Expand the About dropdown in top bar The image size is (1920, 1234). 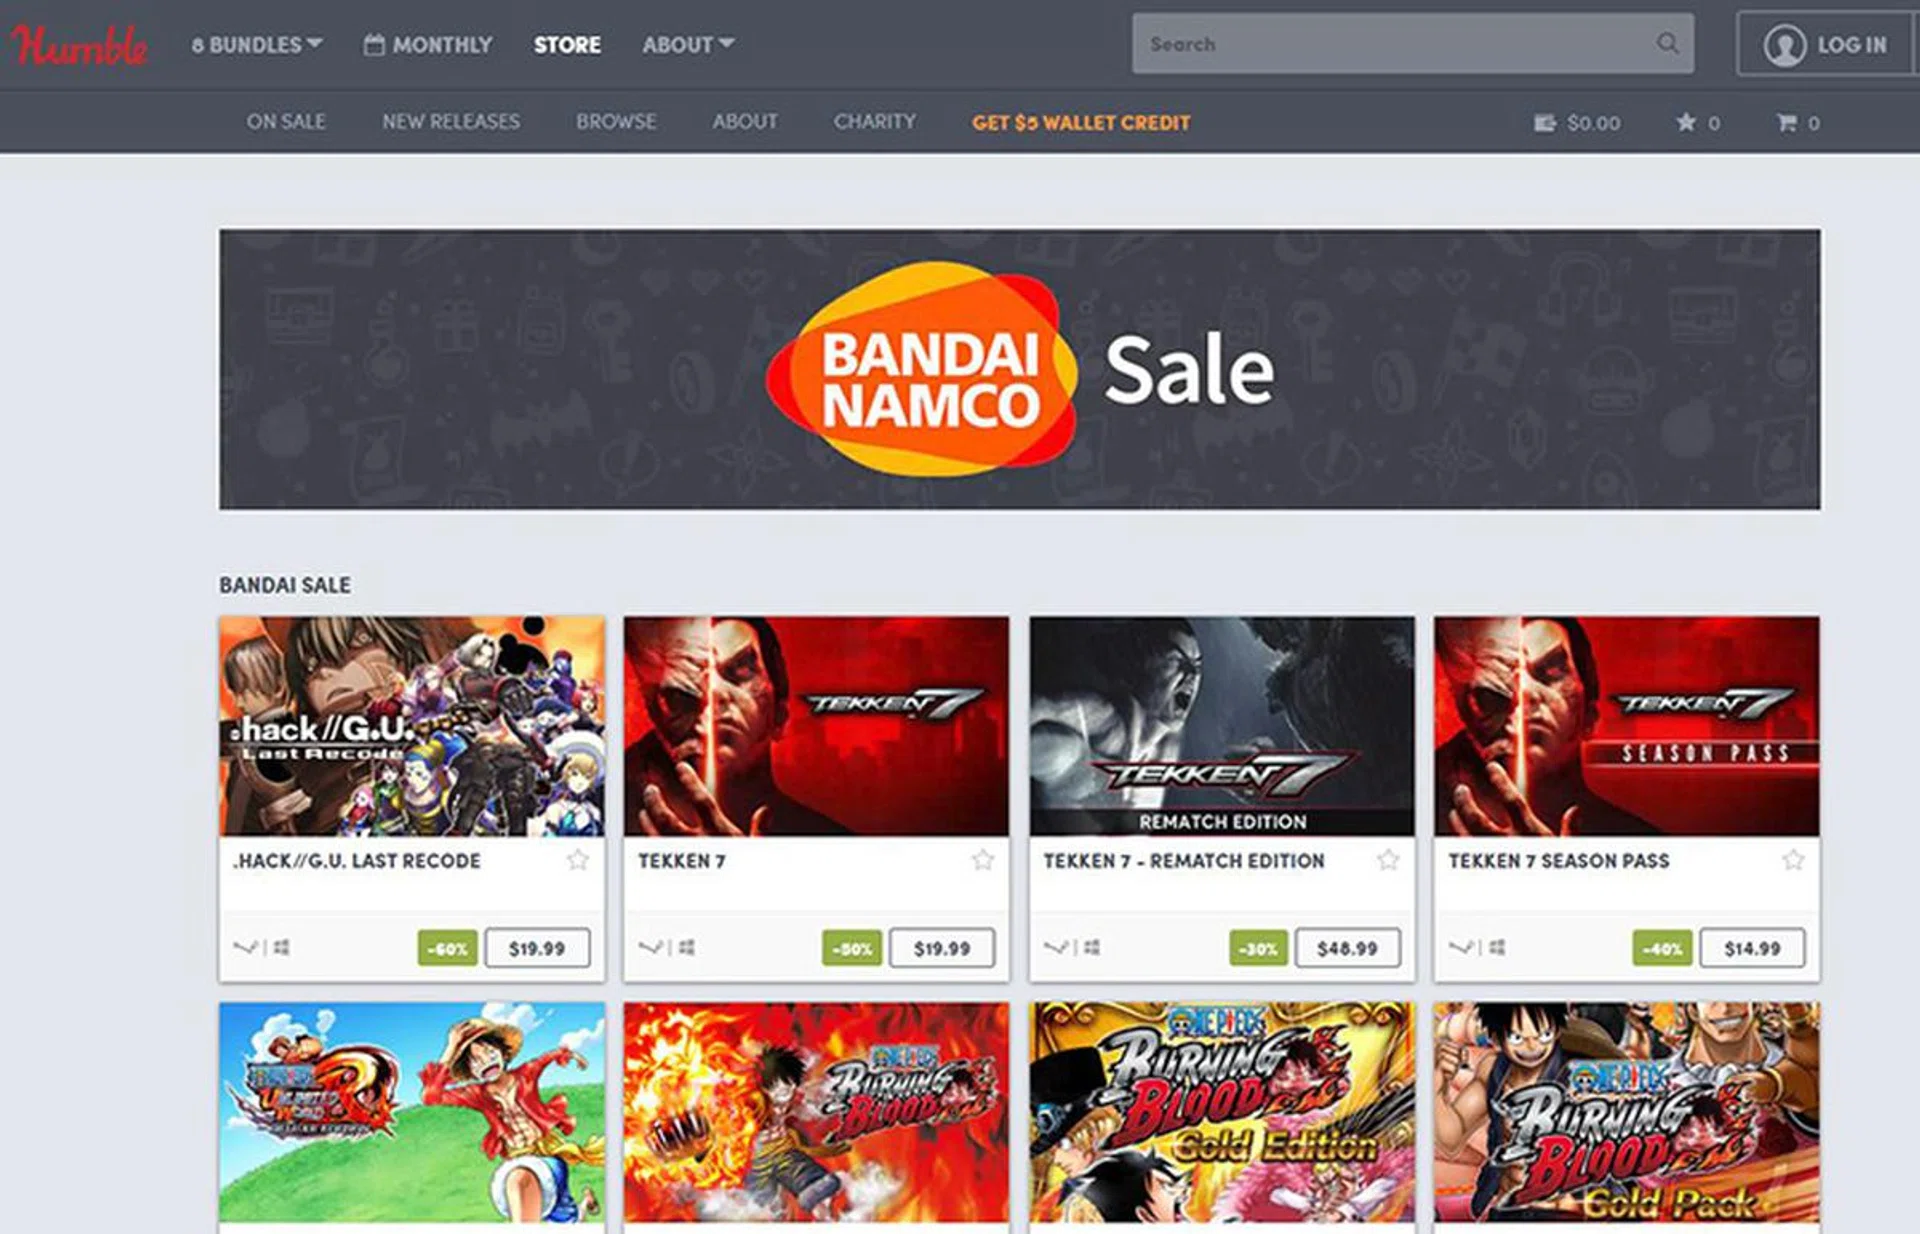click(x=688, y=45)
